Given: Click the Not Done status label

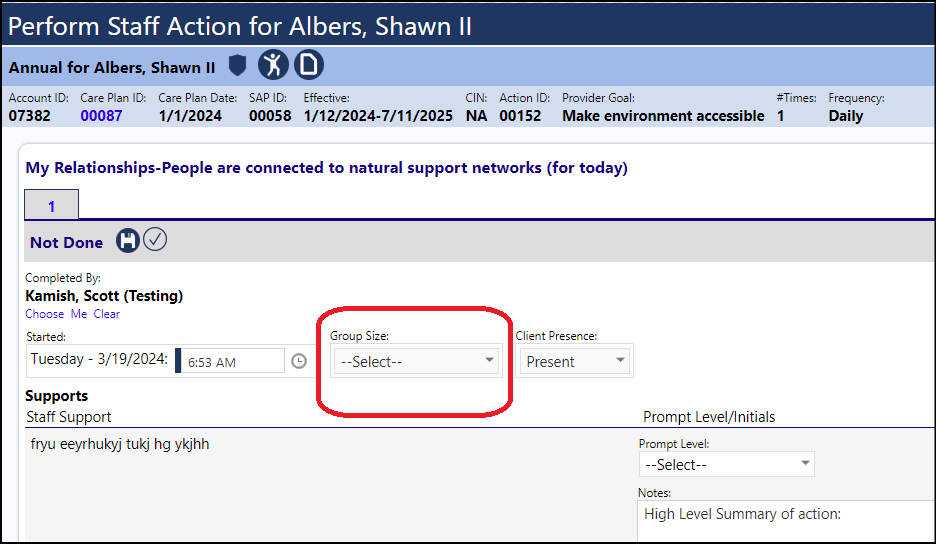Looking at the screenshot, I should point(67,243).
